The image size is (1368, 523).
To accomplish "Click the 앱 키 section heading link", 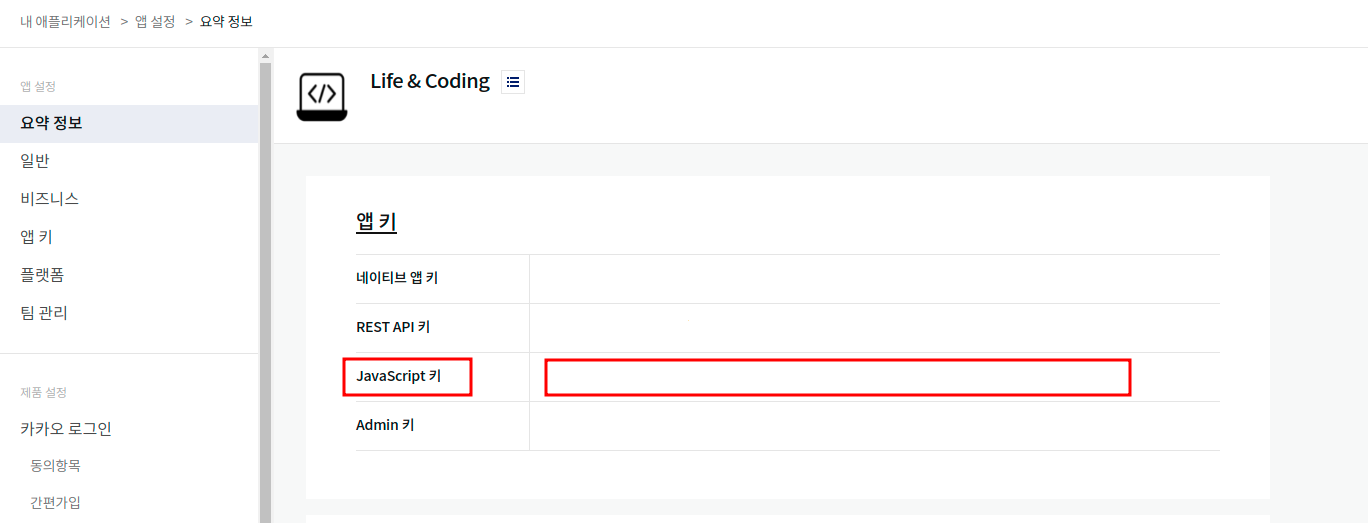I will click(x=376, y=222).
